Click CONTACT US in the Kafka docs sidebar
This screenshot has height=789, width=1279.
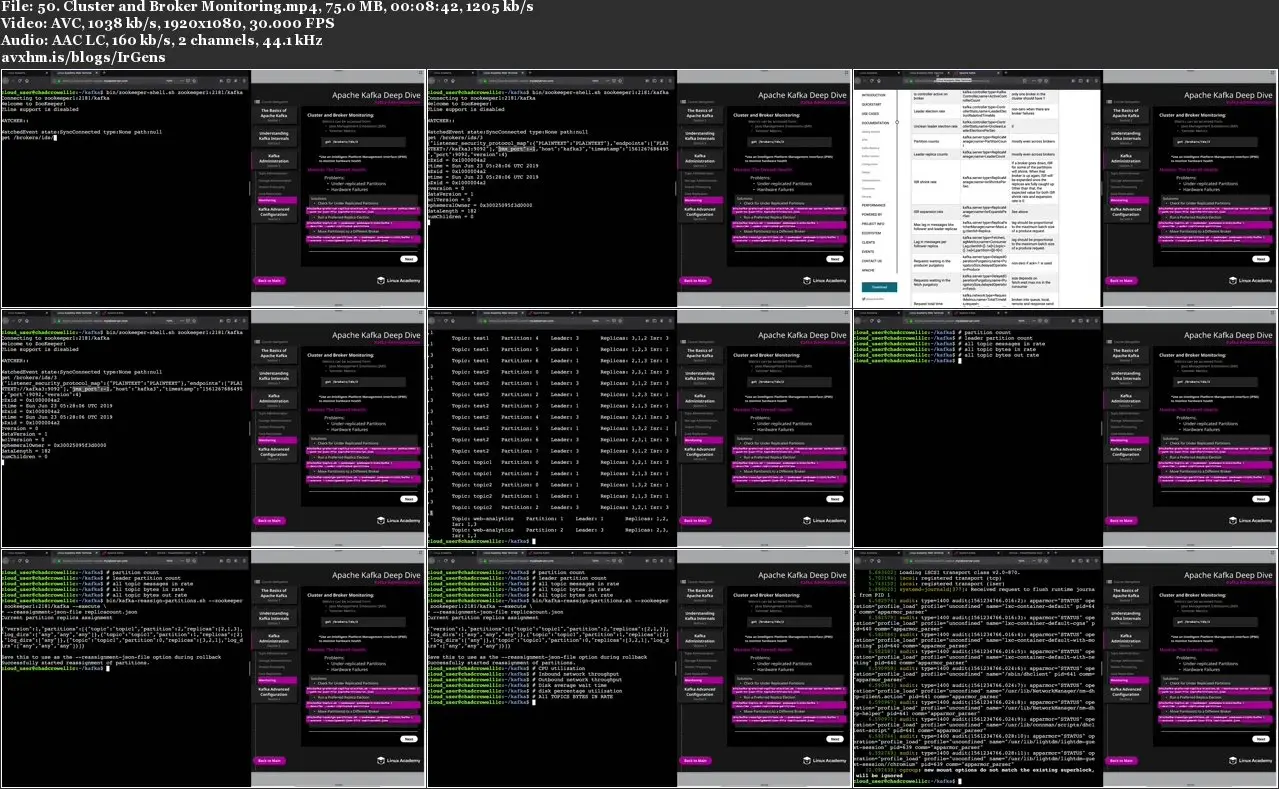coord(872,260)
